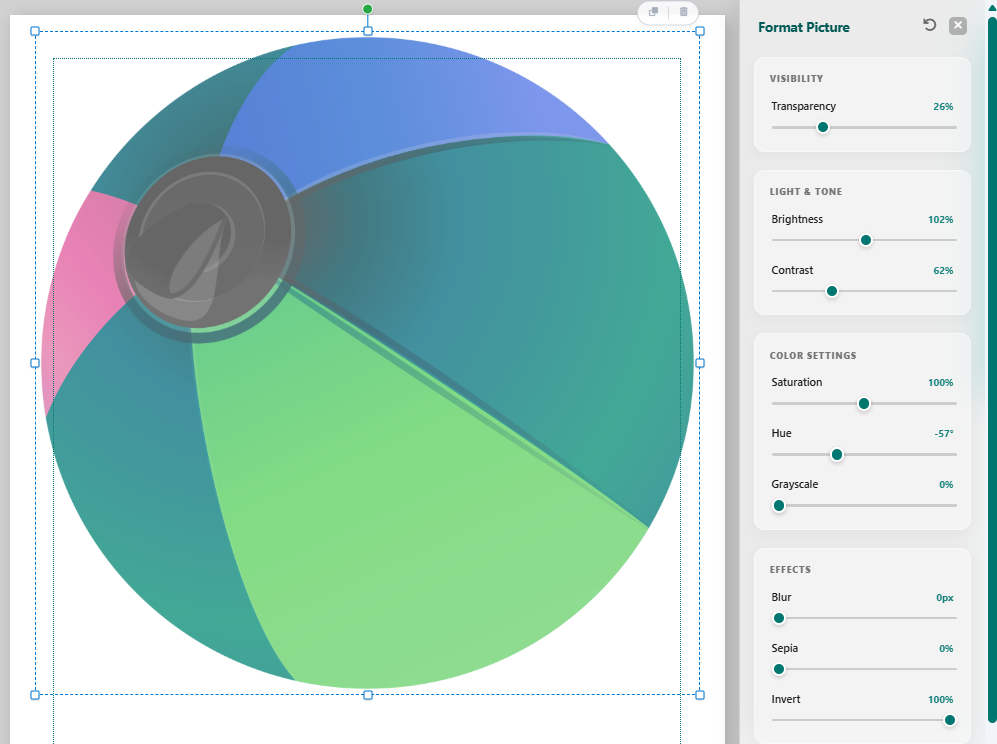Click the right-middle selection handle

(700, 363)
